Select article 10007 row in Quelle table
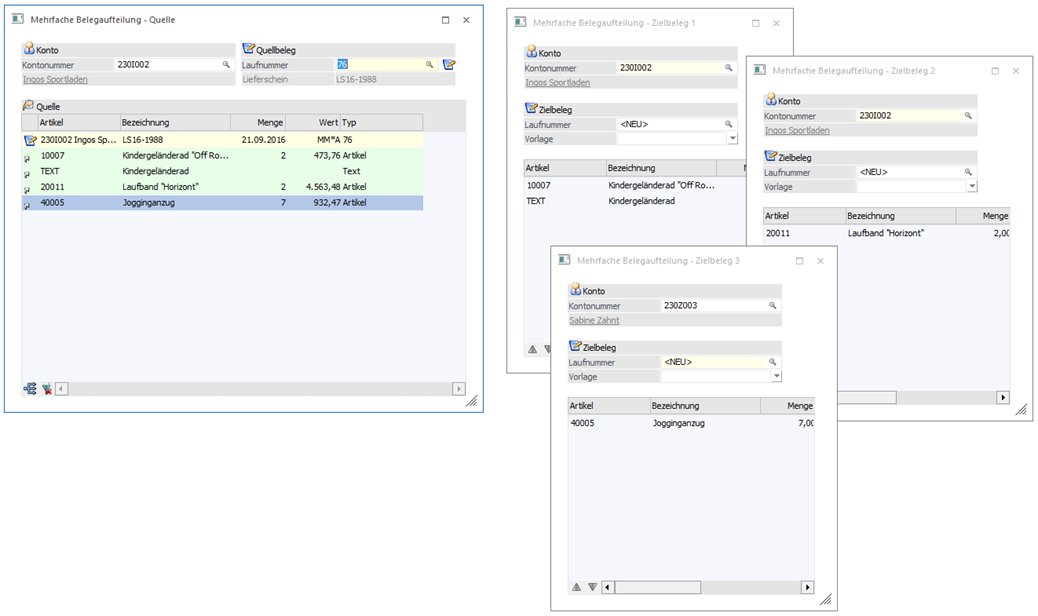1038x616 pixels. (x=222, y=155)
